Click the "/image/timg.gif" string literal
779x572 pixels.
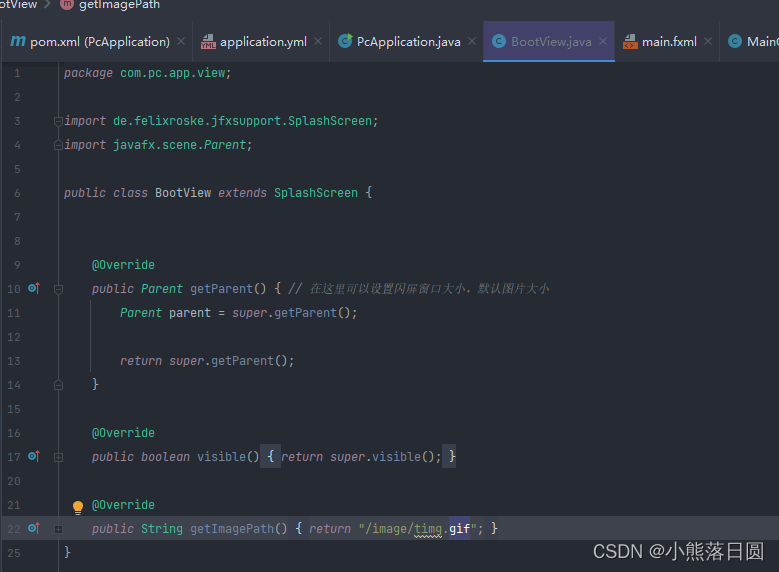coord(418,529)
